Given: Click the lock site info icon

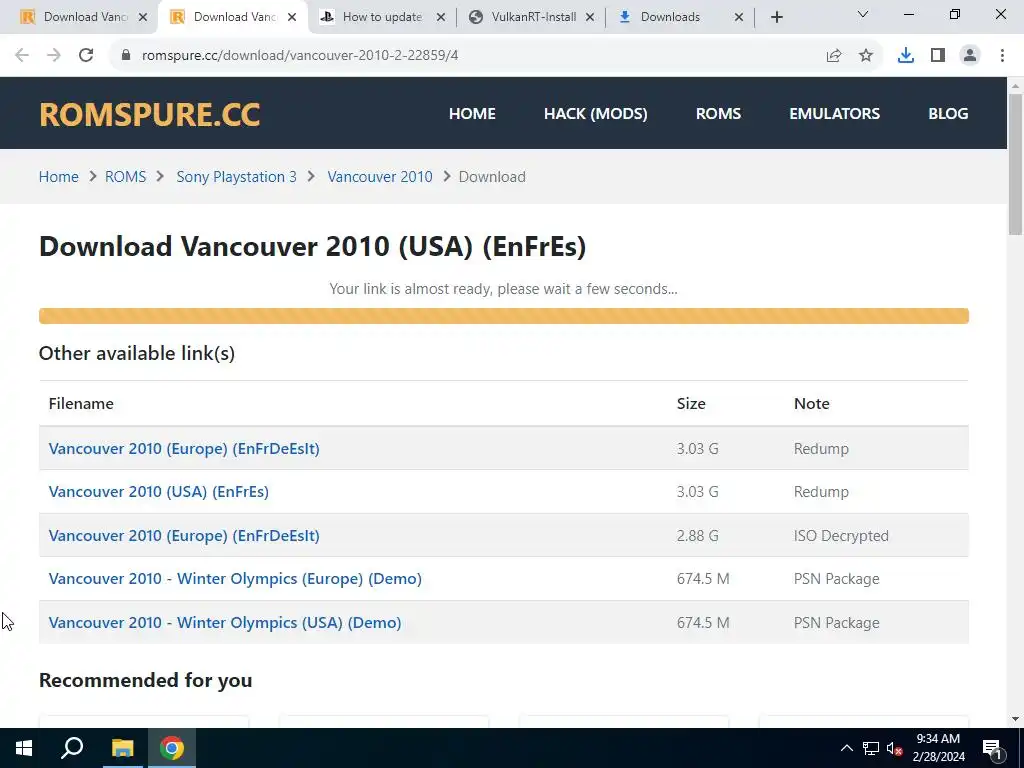Looking at the screenshot, I should tap(126, 55).
